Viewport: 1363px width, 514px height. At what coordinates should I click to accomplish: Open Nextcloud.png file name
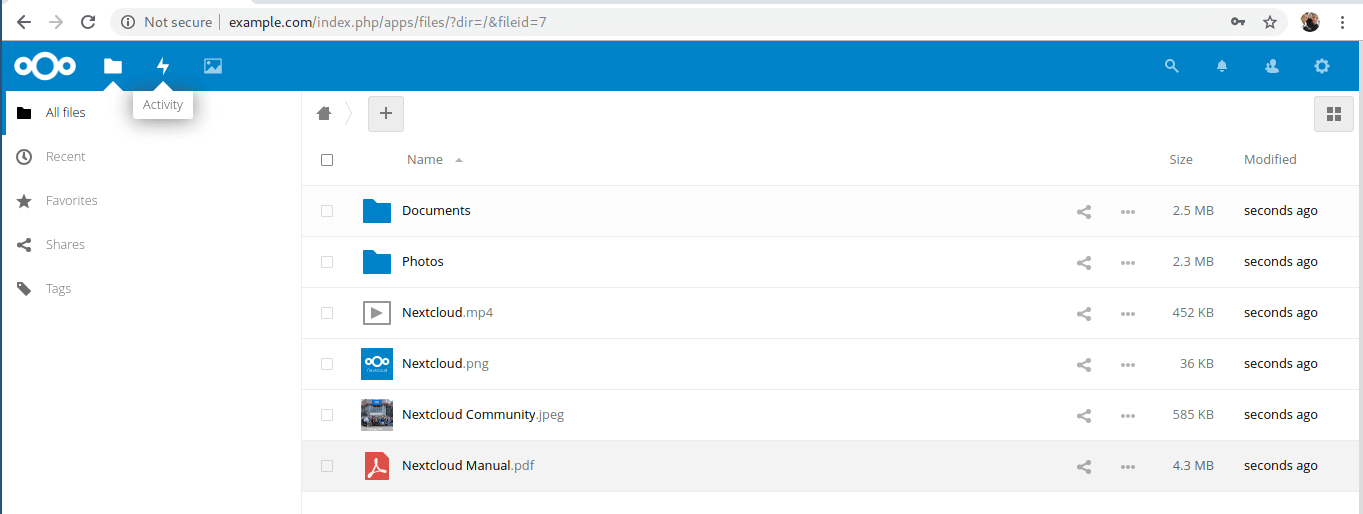[x=445, y=364]
